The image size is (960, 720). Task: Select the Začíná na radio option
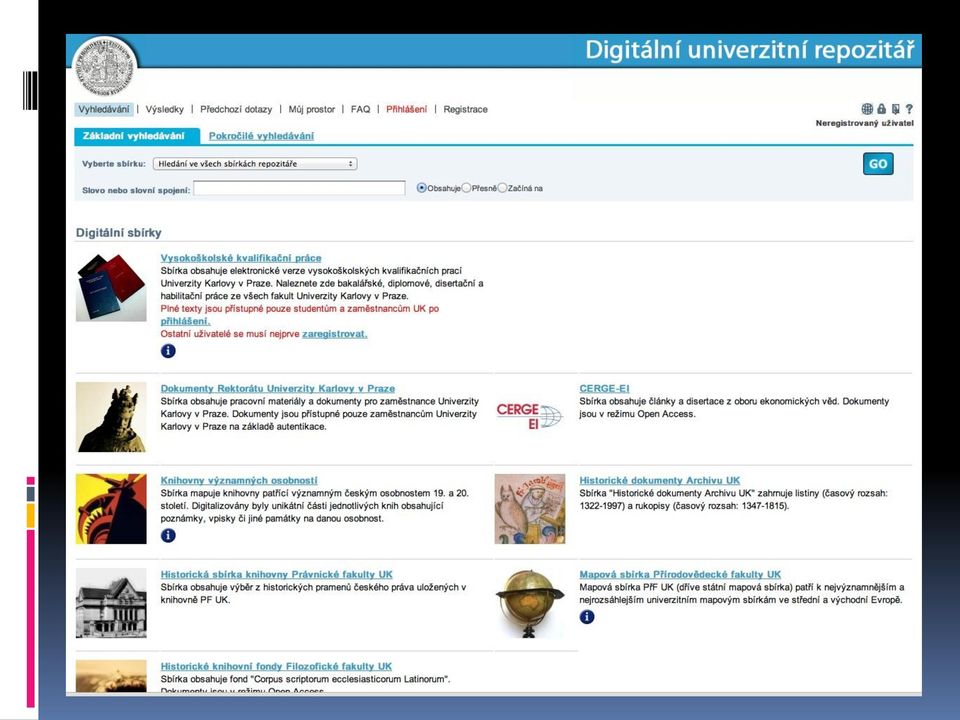pos(502,188)
